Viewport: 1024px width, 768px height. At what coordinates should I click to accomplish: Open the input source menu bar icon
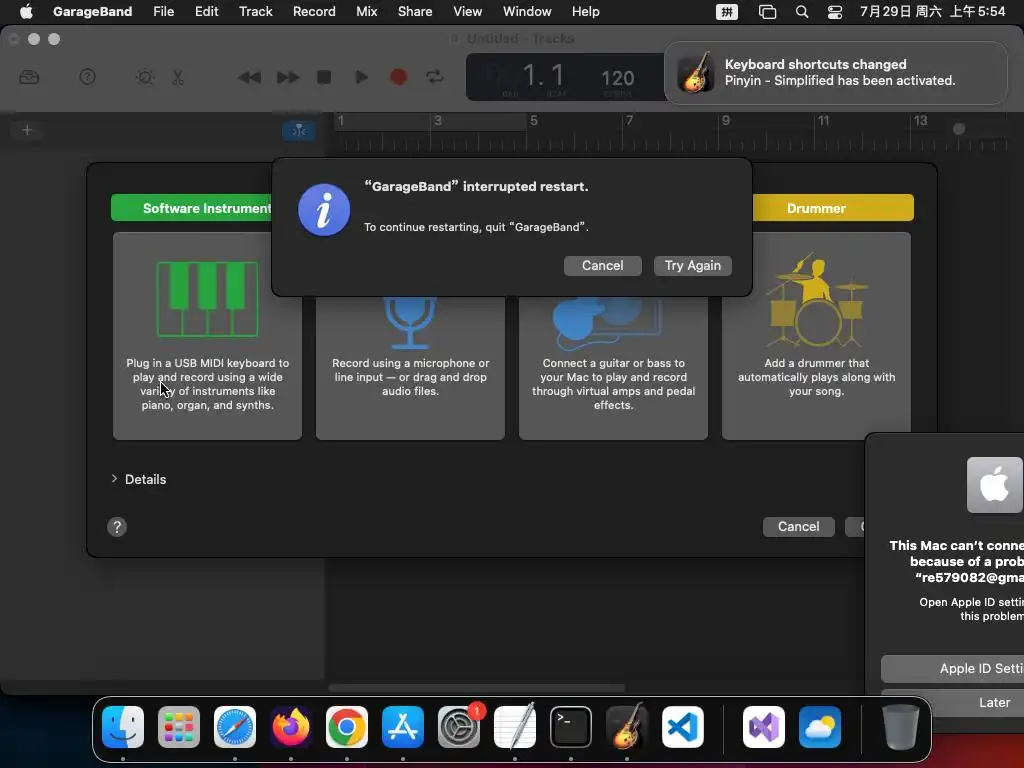click(x=727, y=12)
